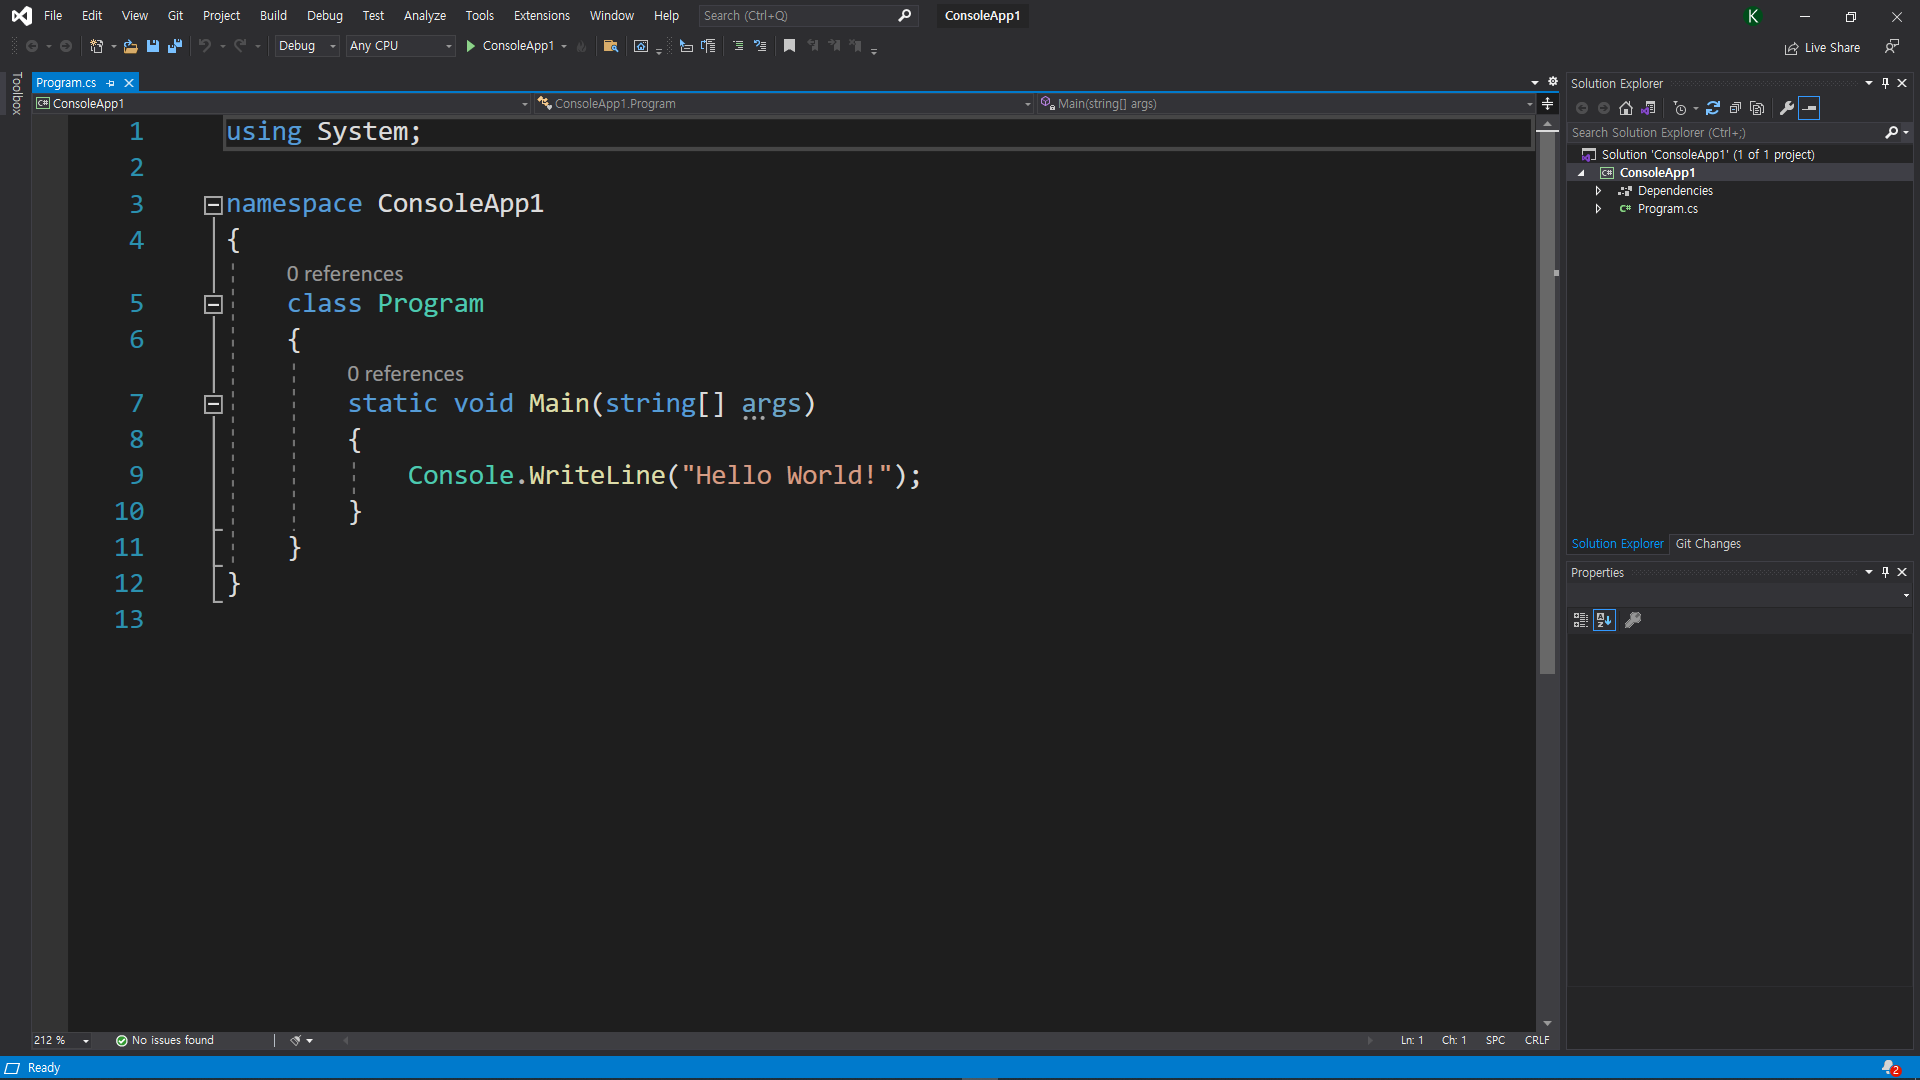Toggle Alphabetical sort in Properties panel
The height and width of the screenshot is (1080, 1920).
pyautogui.click(x=1604, y=620)
